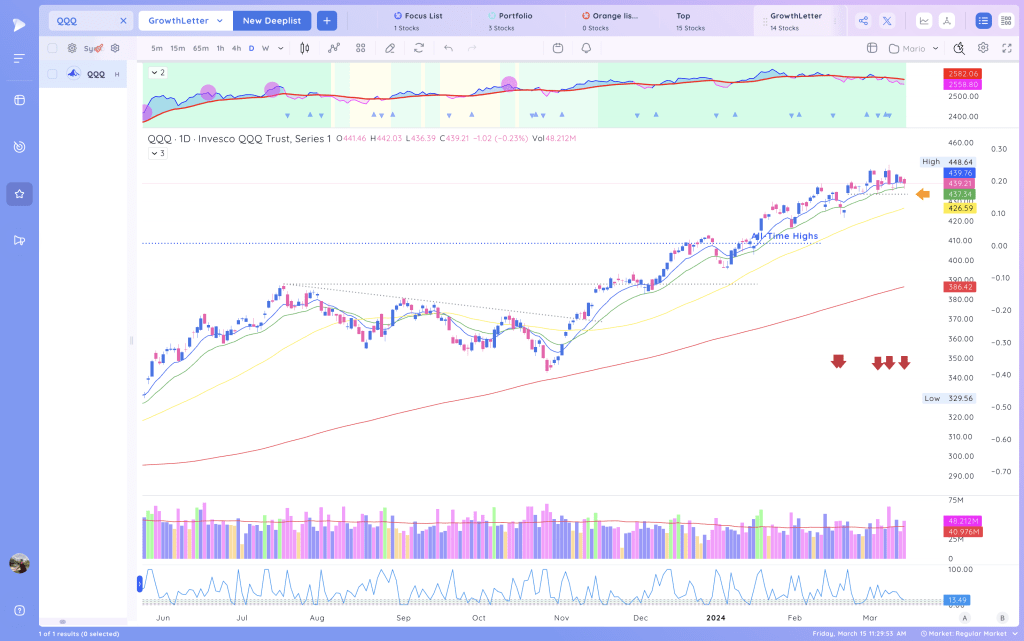
Task: Toggle the select-all checkbox above the list
Action: [x=52, y=48]
